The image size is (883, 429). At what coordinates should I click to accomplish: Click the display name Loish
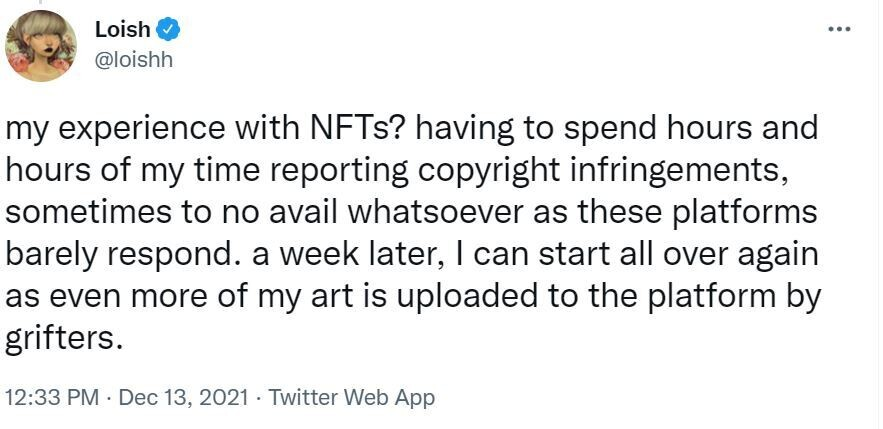pyautogui.click(x=122, y=30)
